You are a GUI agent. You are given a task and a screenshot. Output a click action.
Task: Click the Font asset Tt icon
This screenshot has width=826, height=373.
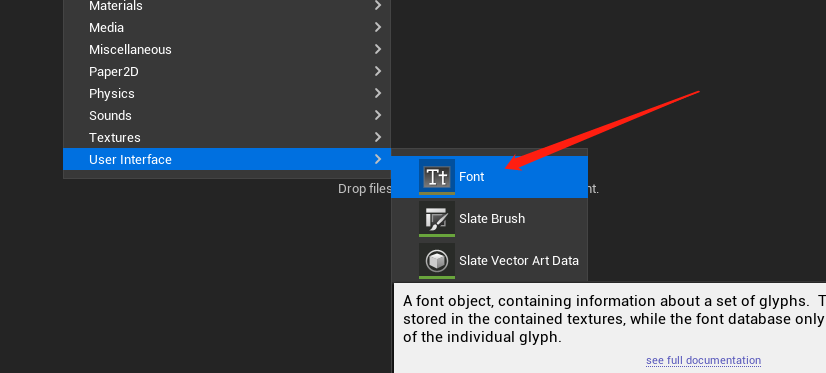click(x=437, y=176)
